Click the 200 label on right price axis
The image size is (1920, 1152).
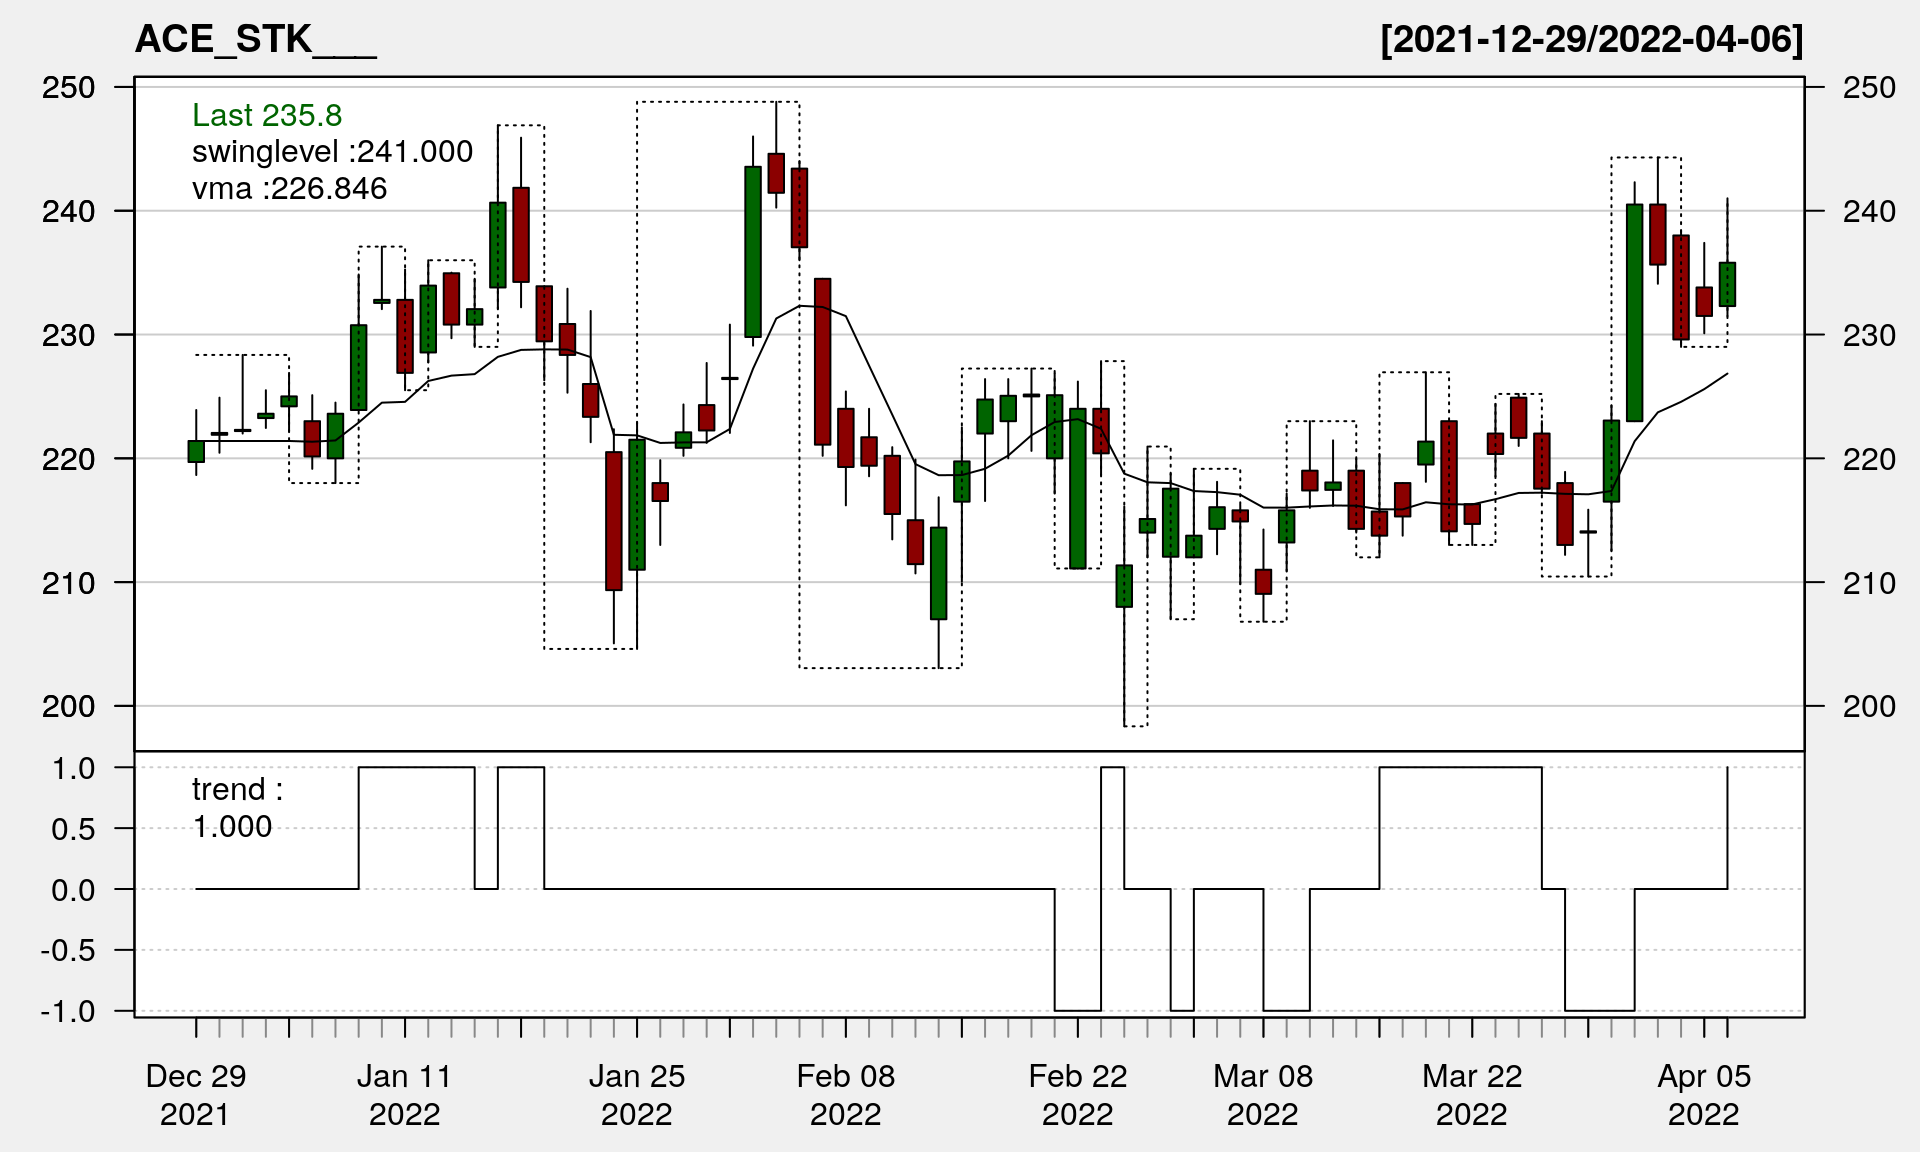pos(1868,706)
